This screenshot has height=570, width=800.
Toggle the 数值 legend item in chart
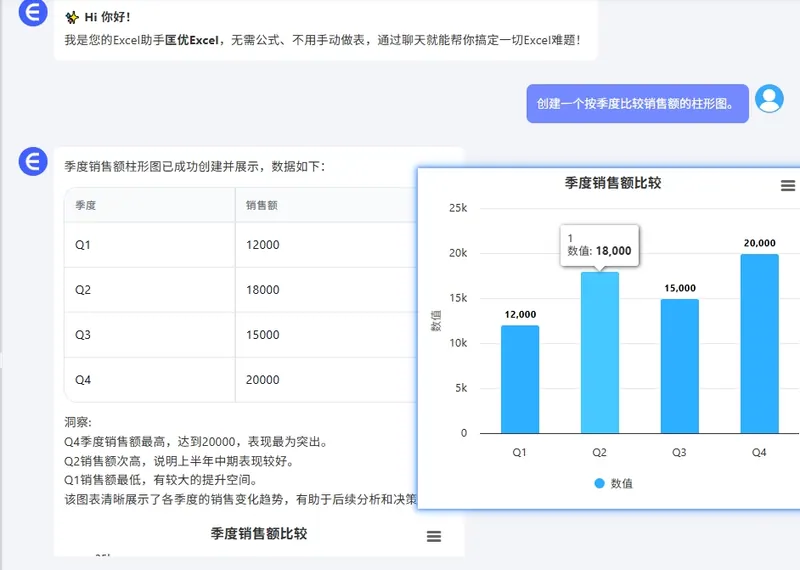(613, 483)
